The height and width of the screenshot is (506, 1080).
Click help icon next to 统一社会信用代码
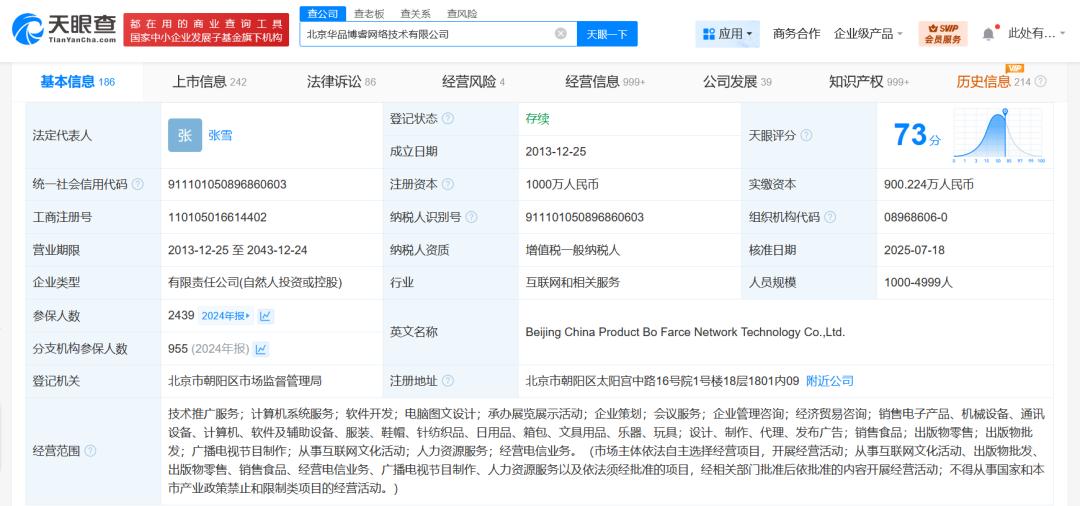tap(138, 184)
